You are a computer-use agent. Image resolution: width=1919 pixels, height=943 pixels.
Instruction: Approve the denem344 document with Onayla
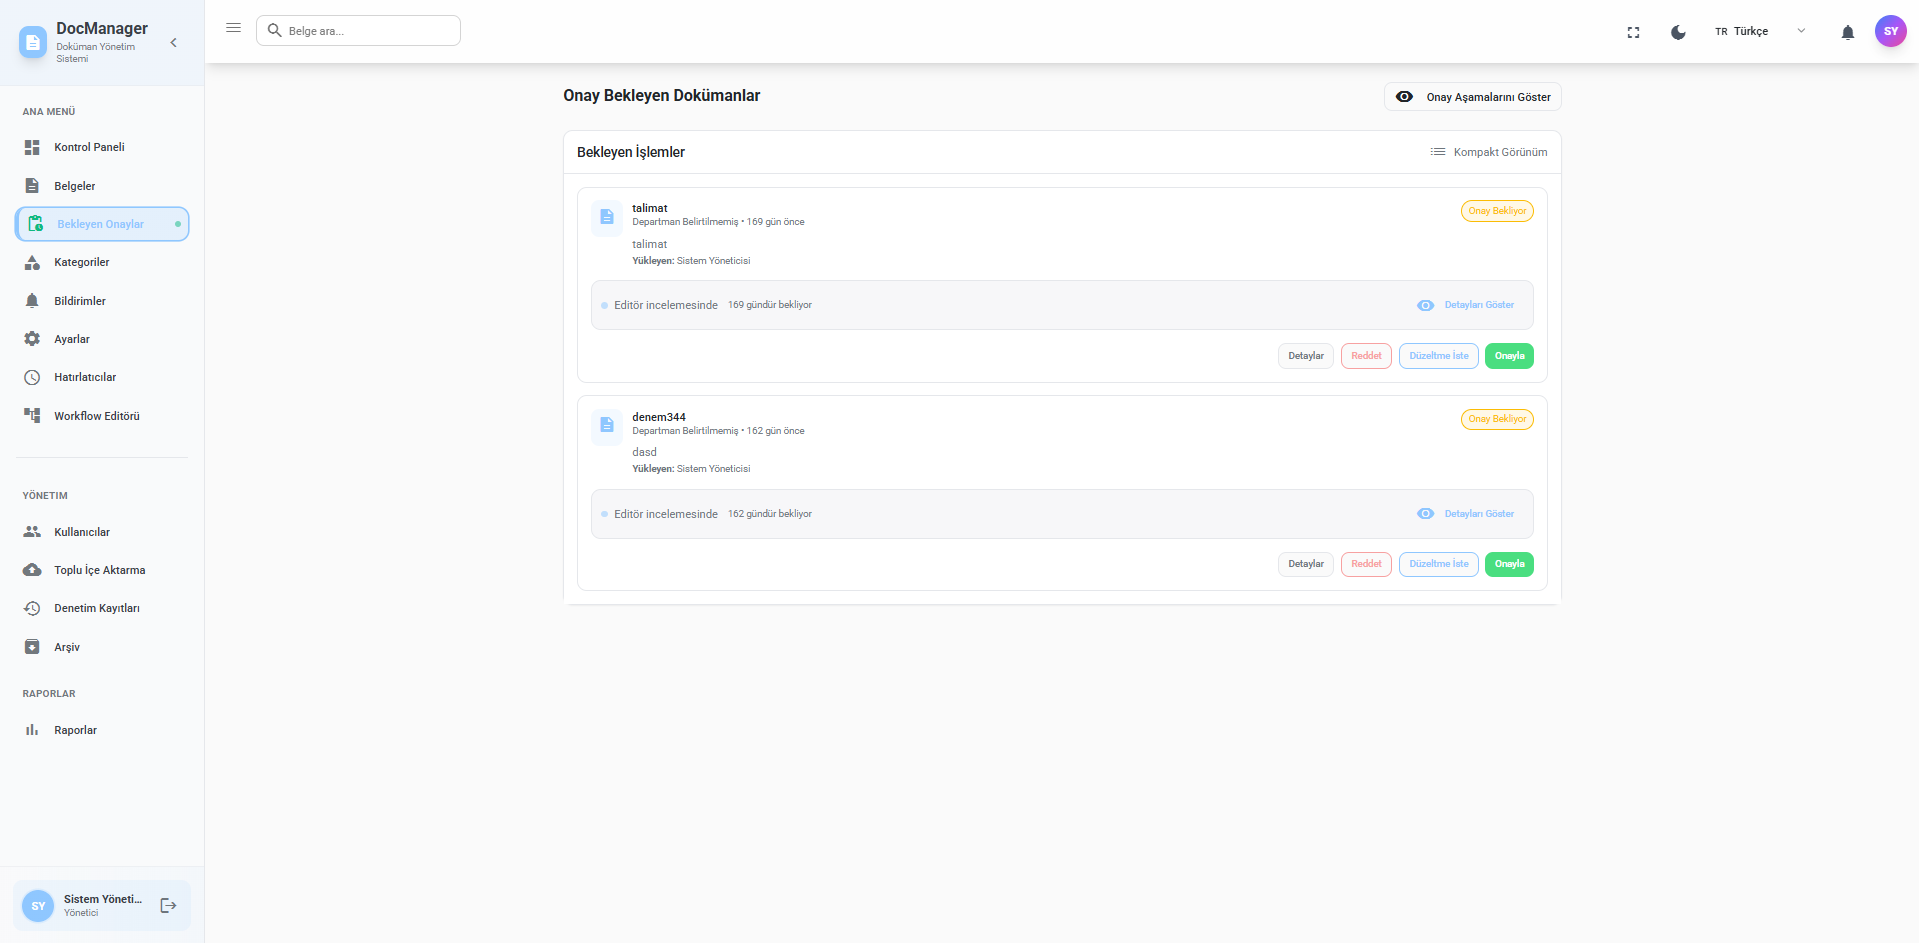click(1508, 564)
